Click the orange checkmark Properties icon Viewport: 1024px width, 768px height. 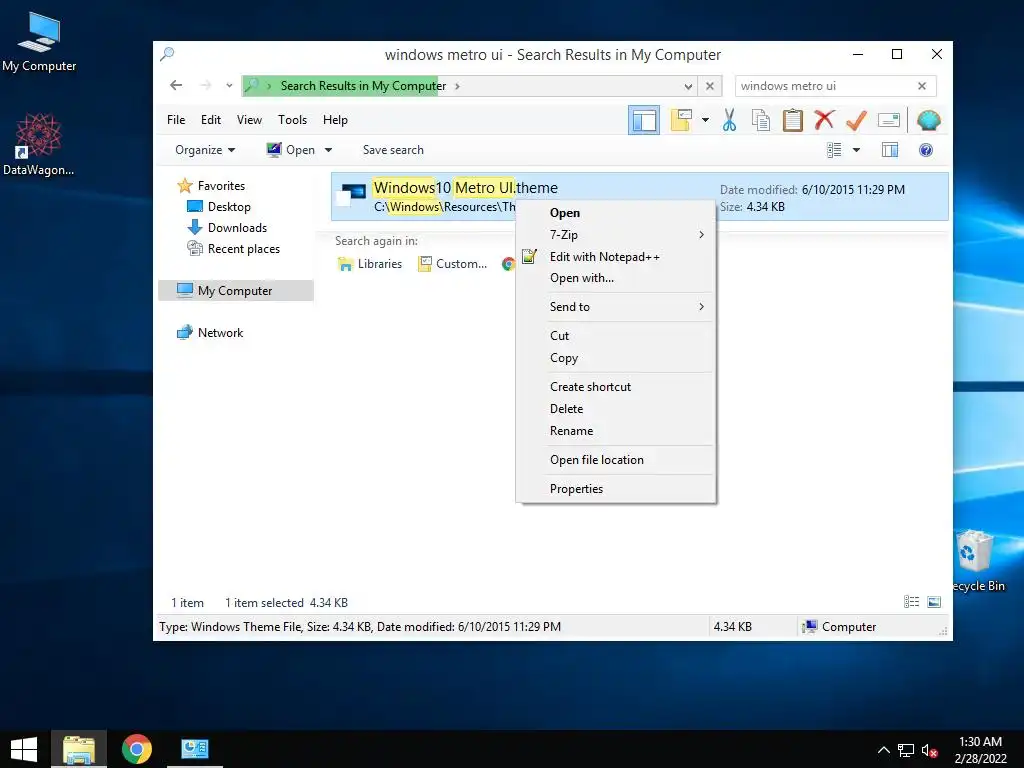tap(856, 120)
